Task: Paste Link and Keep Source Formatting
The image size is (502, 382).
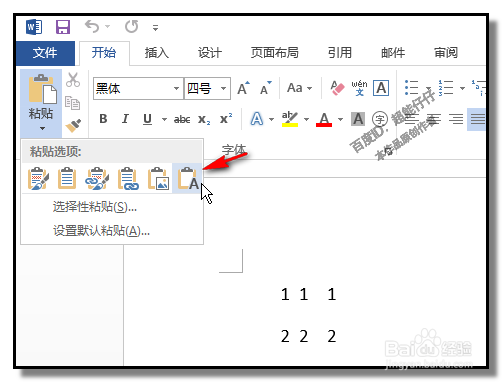Action: [x=97, y=178]
